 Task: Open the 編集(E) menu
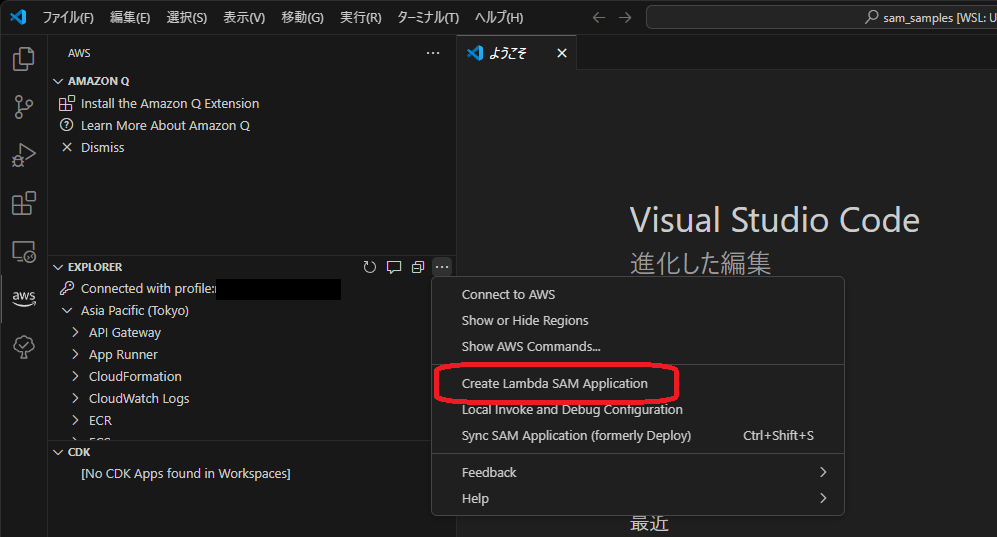130,17
